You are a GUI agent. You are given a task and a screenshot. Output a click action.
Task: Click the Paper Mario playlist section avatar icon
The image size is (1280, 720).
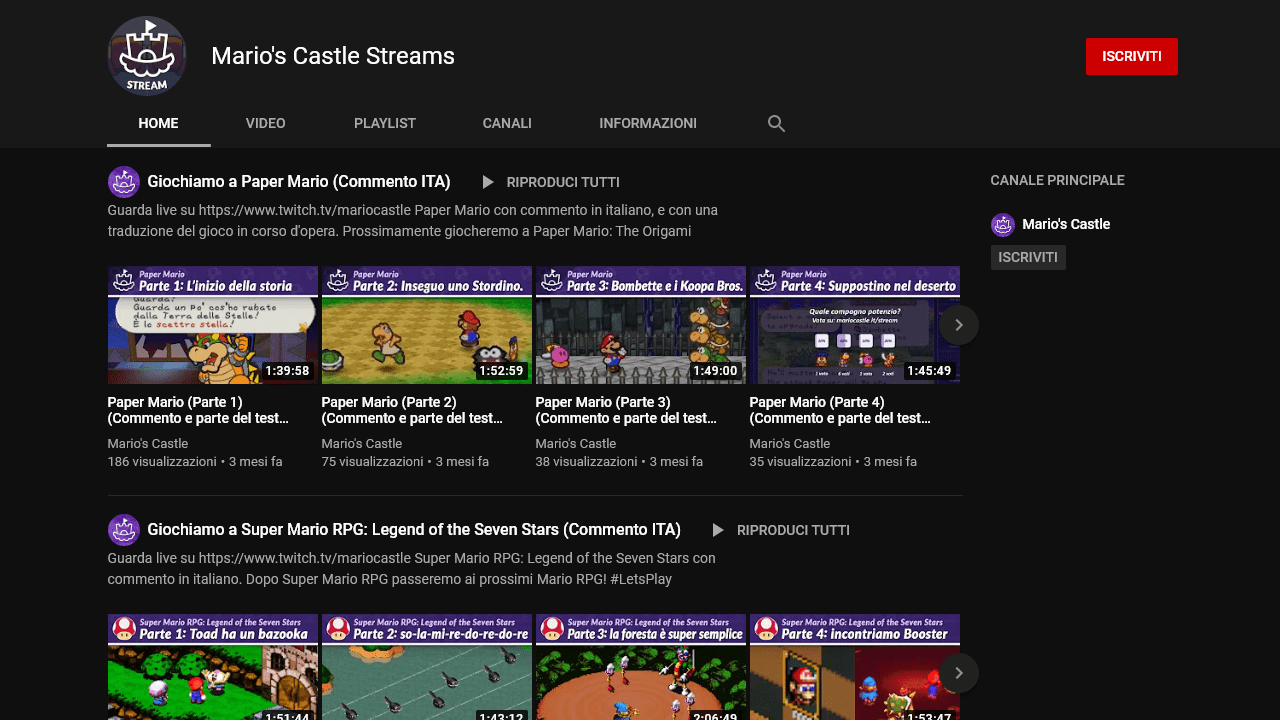point(124,182)
